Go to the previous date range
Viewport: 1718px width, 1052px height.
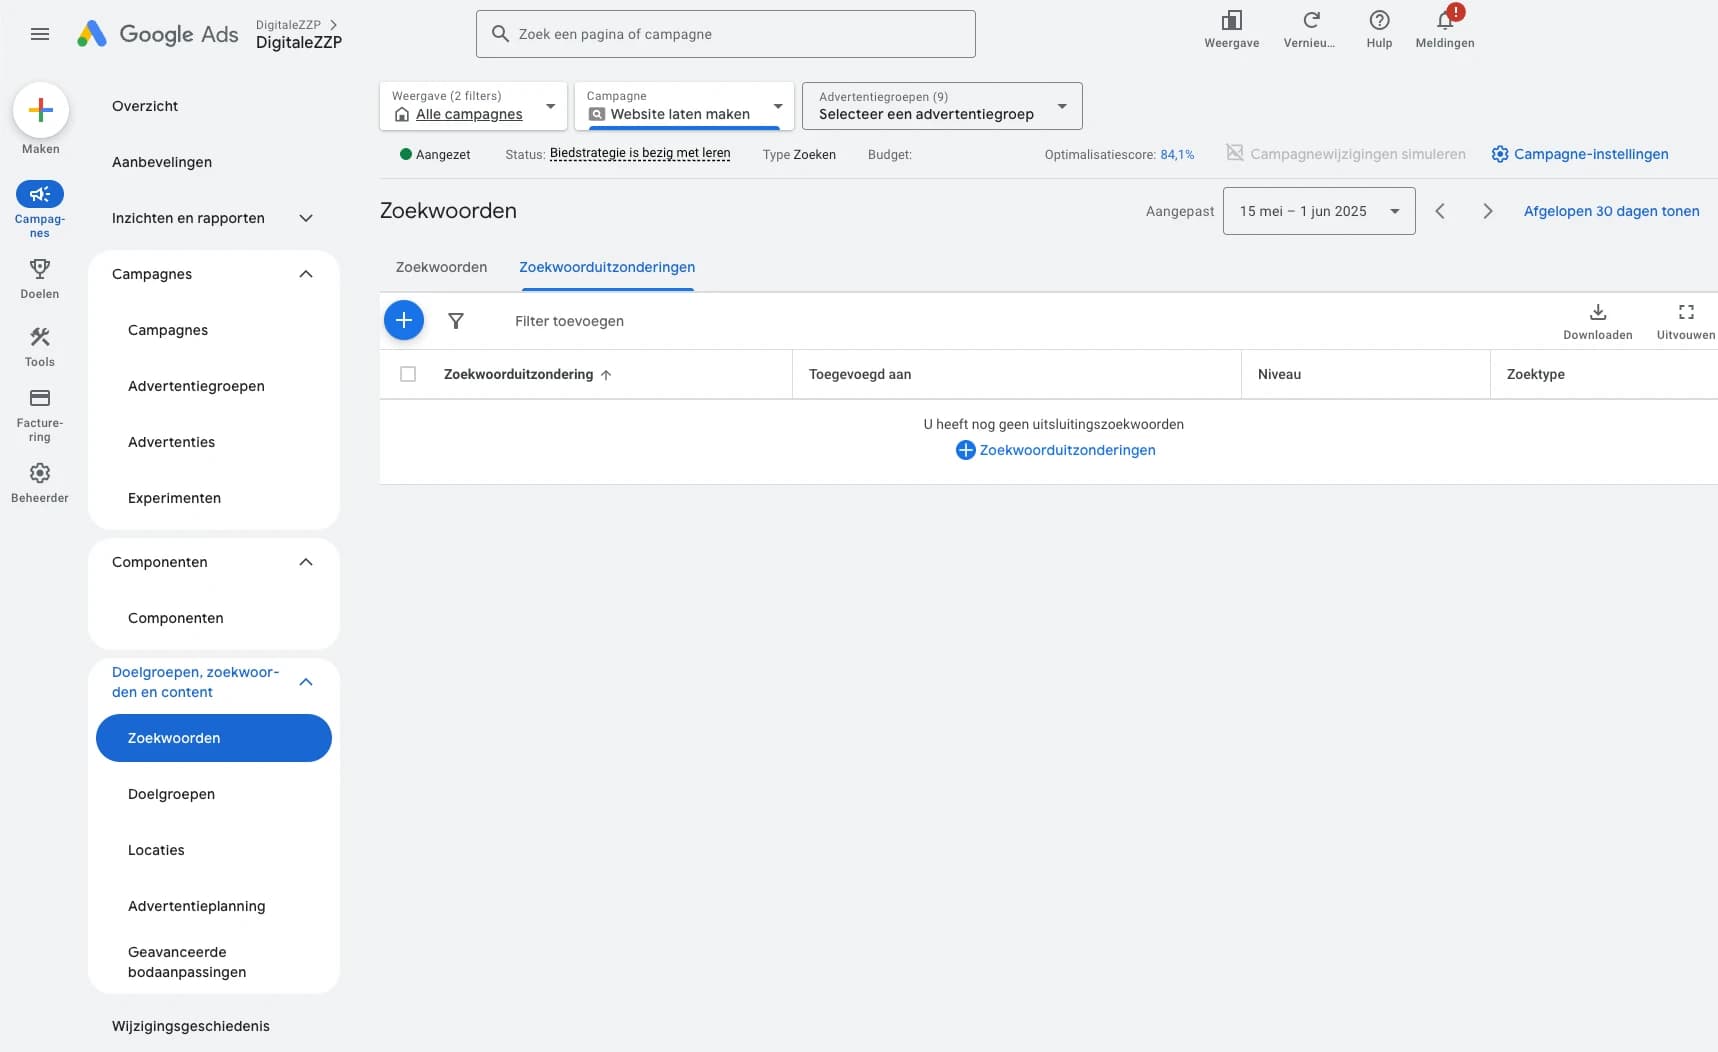1440,211
